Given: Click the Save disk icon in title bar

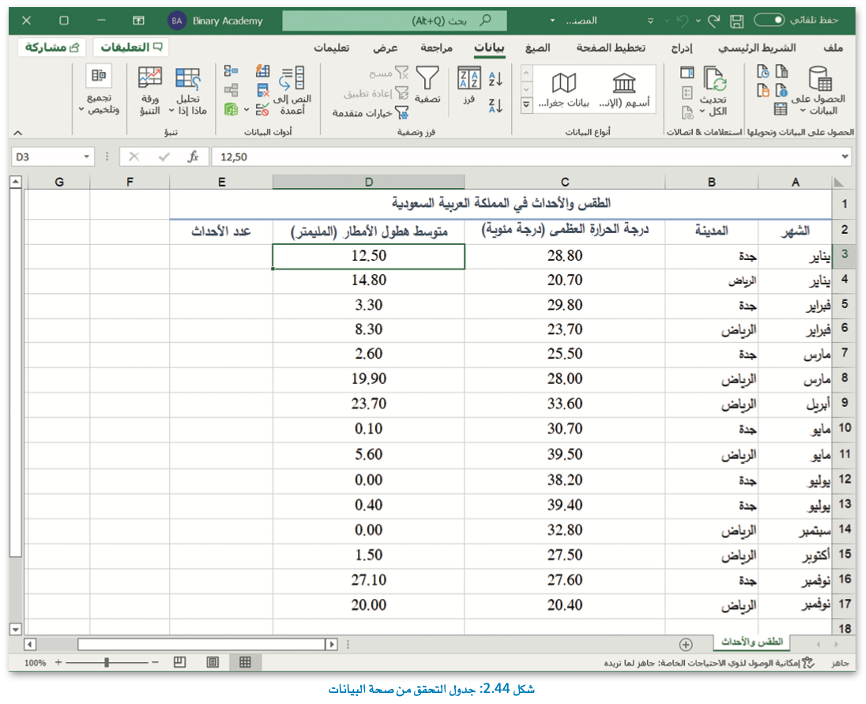Looking at the screenshot, I should click(x=737, y=21).
